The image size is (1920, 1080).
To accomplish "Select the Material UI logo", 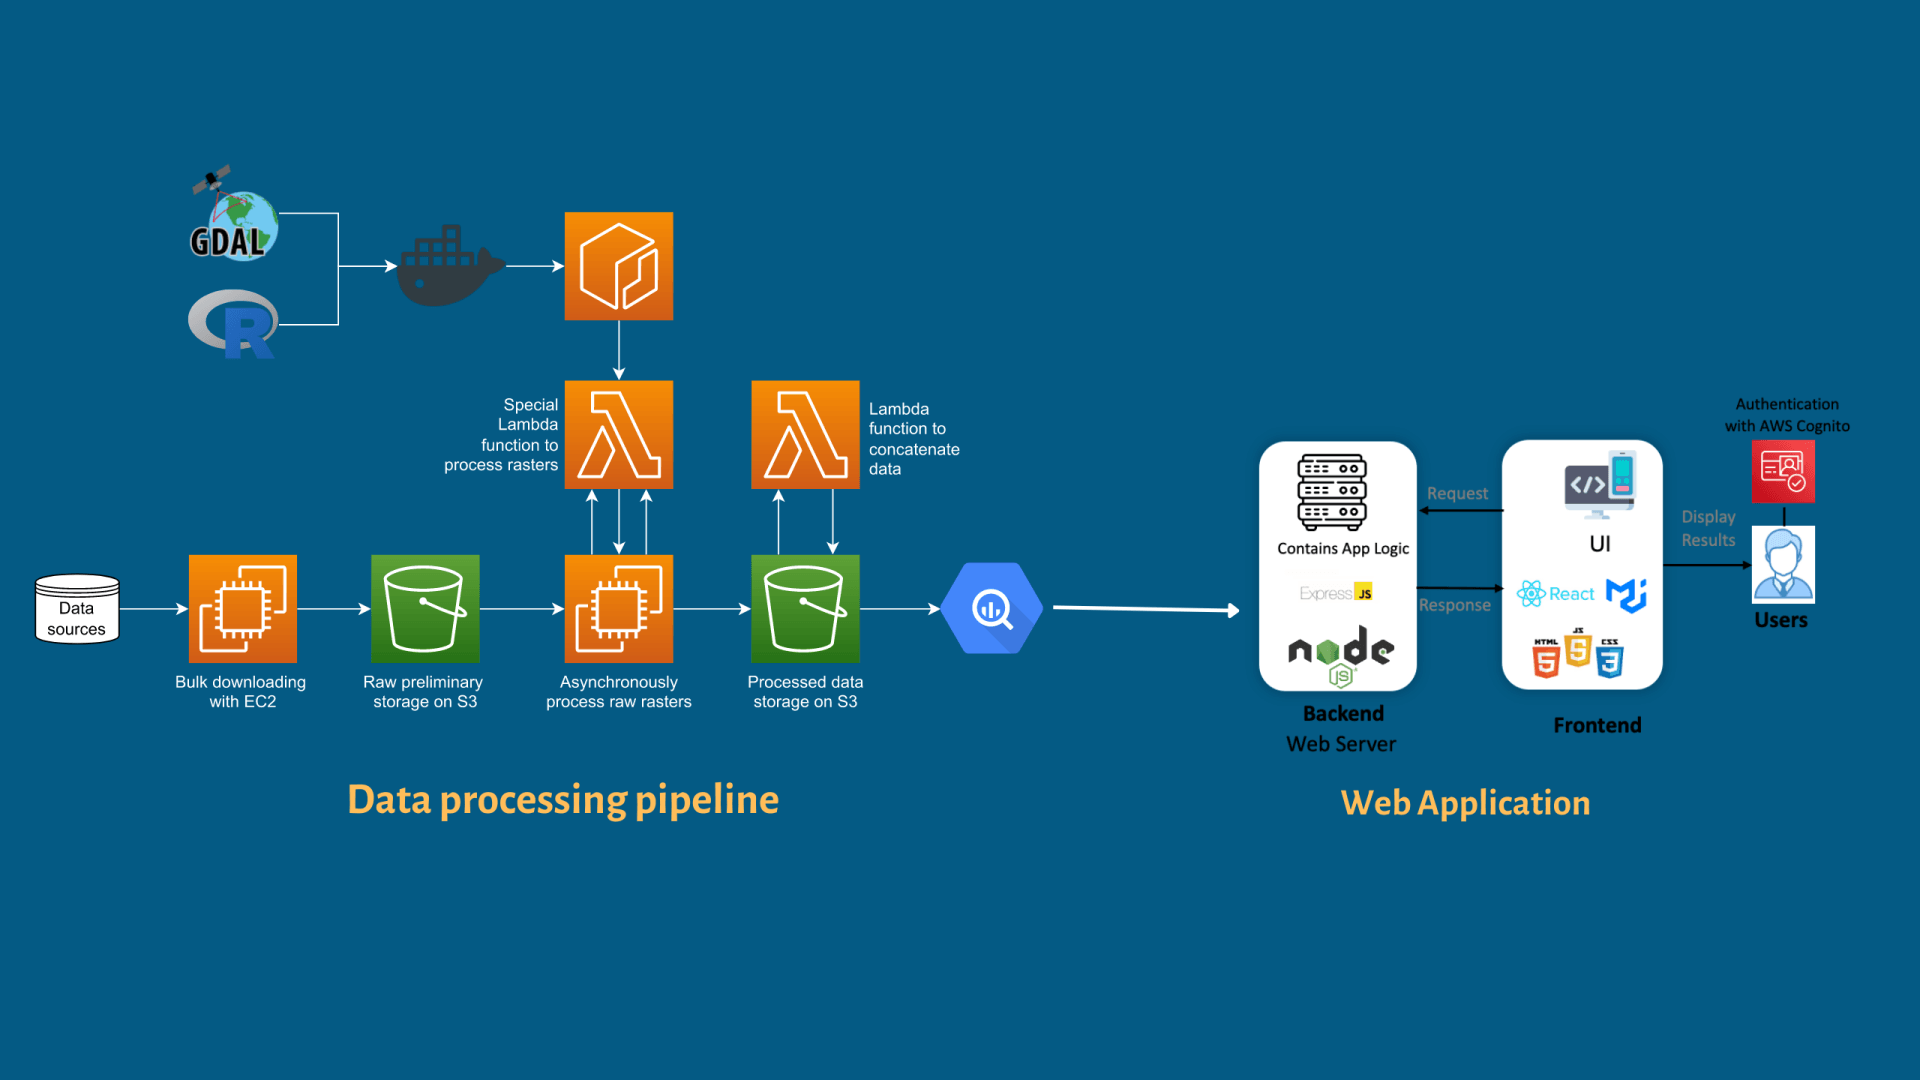I will pyautogui.click(x=1627, y=595).
